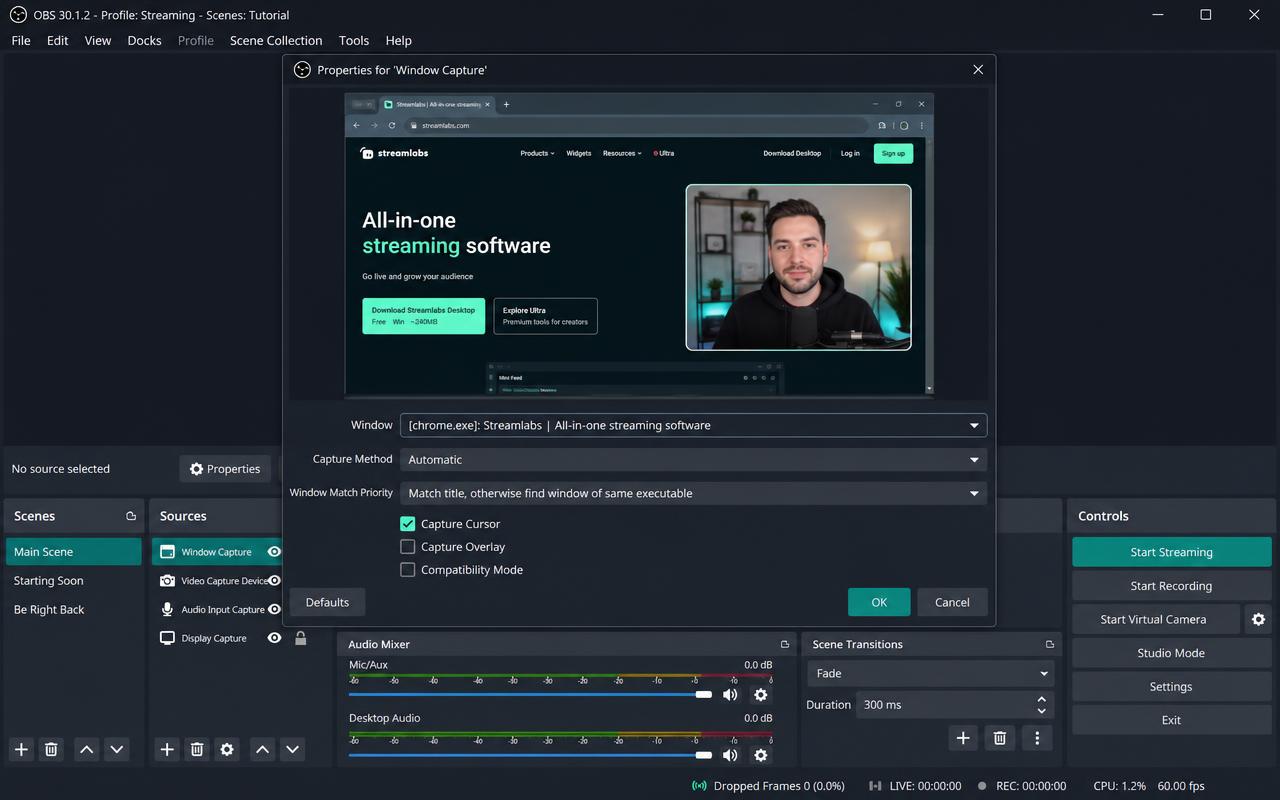Enable Compatibility Mode checkbox

pyautogui.click(x=407, y=570)
